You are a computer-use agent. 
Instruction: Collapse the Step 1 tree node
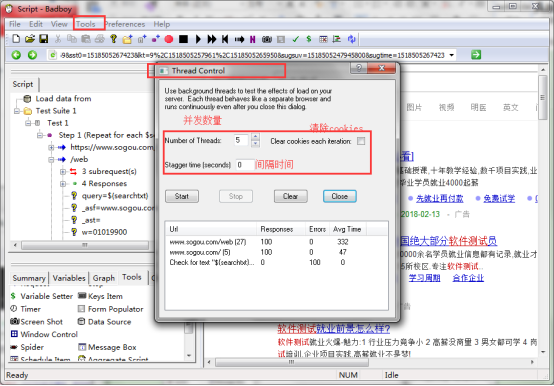click(40, 135)
